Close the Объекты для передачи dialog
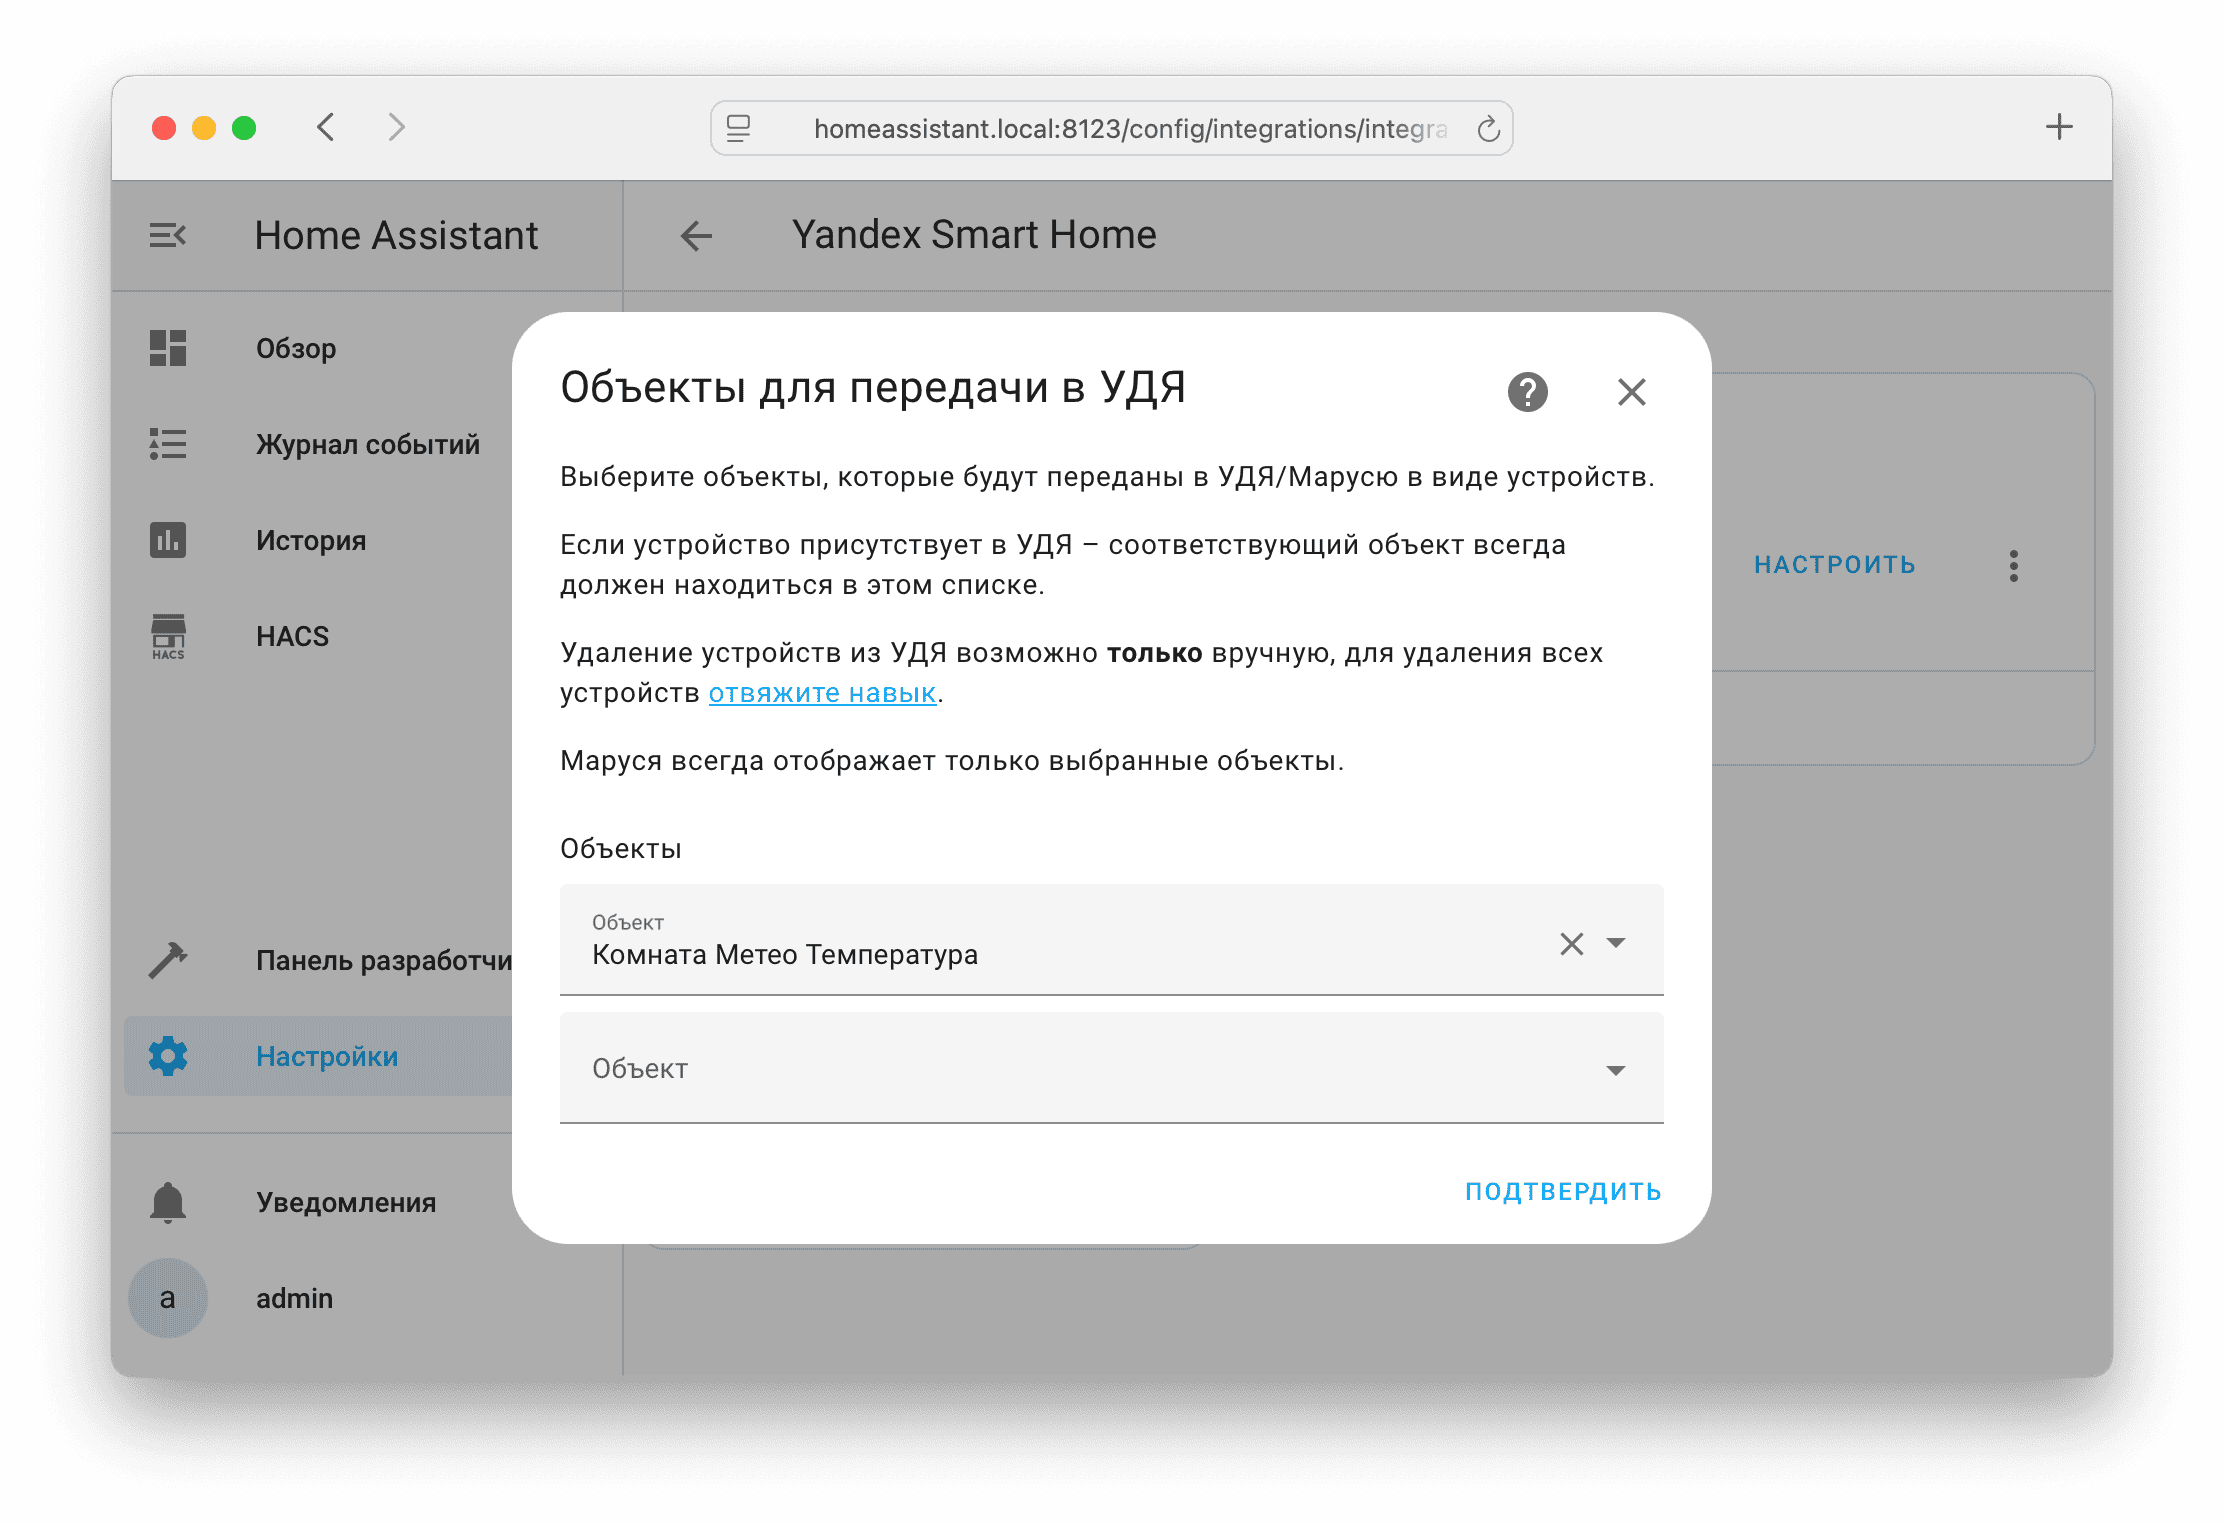 click(x=1631, y=392)
